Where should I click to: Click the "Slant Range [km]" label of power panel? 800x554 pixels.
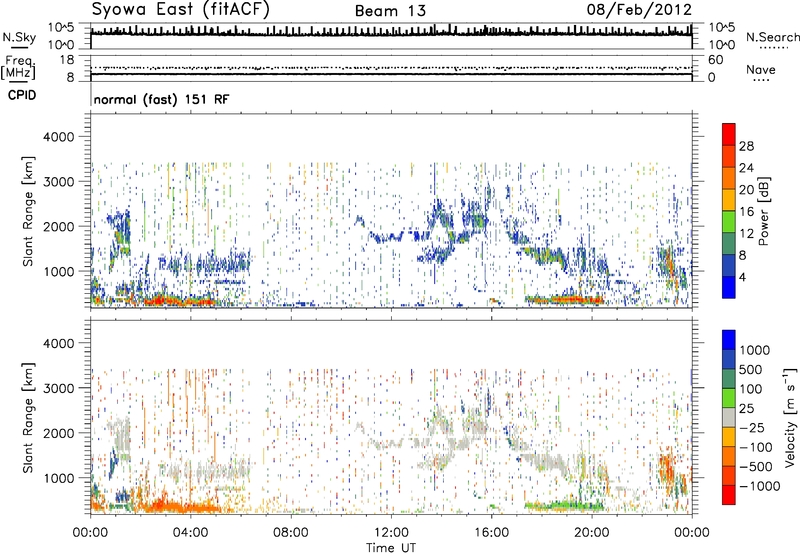(28, 211)
